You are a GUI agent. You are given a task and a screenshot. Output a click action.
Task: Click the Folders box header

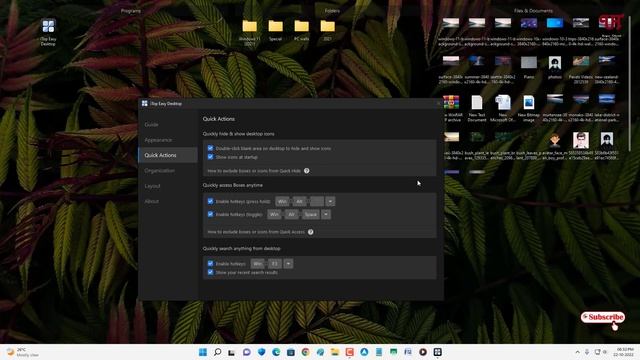pyautogui.click(x=332, y=11)
